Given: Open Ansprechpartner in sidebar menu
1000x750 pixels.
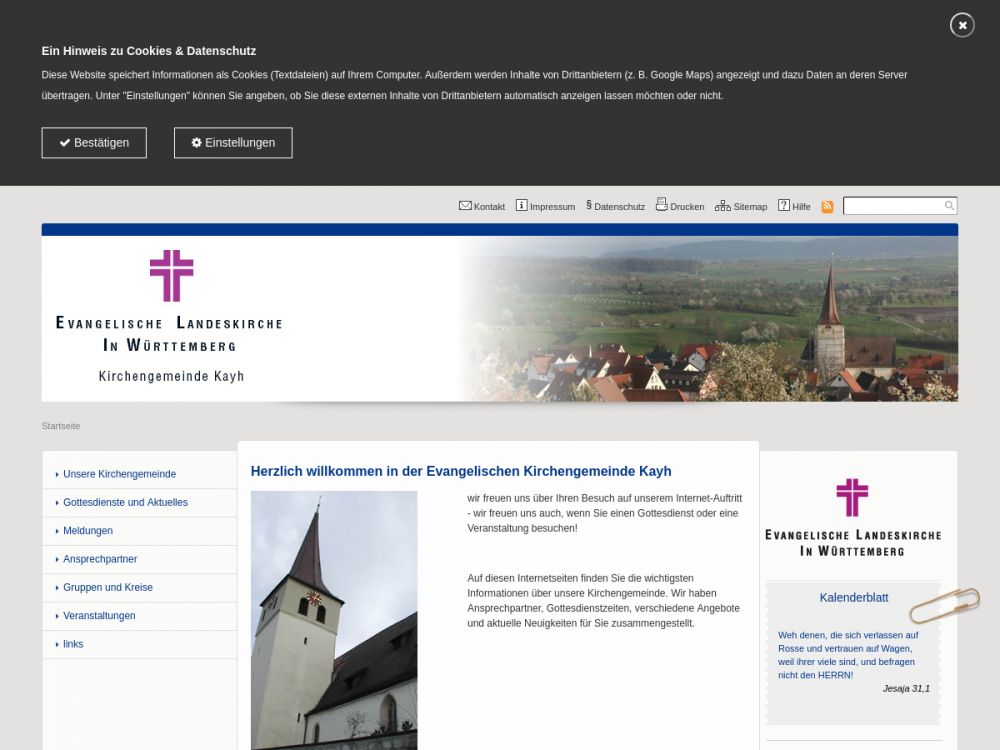Looking at the screenshot, I should click(x=100, y=559).
